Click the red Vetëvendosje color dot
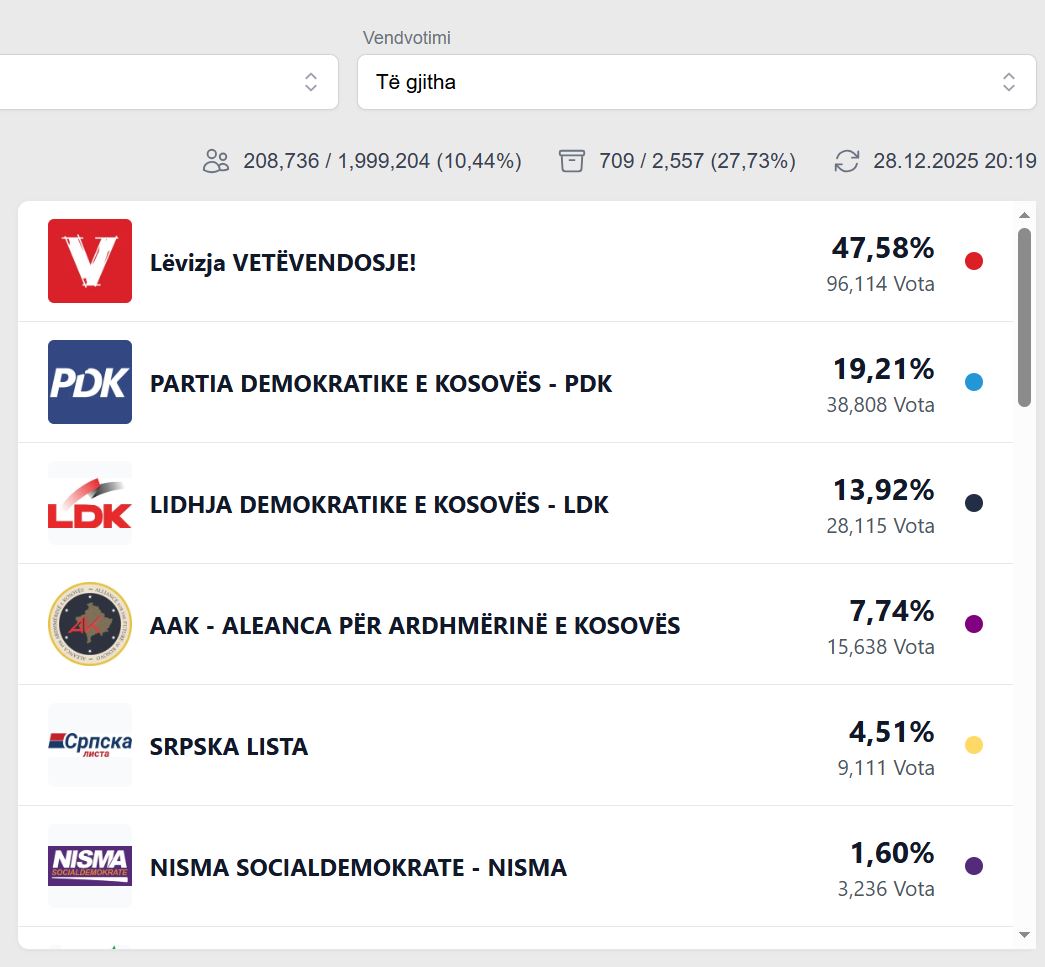This screenshot has width=1045, height=967. coord(974,261)
